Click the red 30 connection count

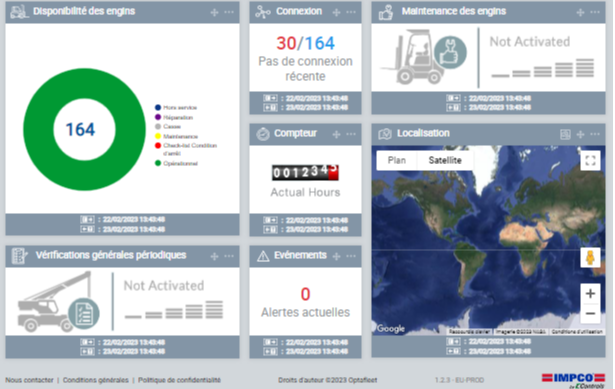point(286,43)
